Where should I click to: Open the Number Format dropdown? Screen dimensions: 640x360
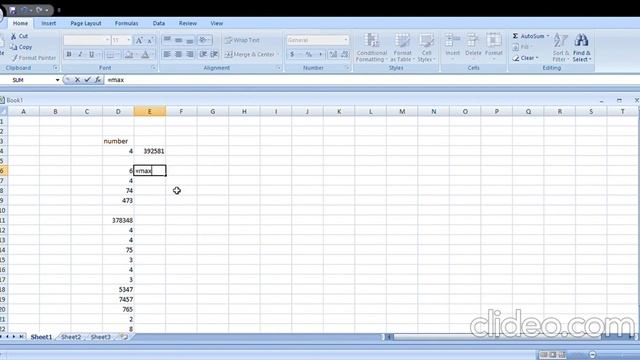[x=346, y=40]
